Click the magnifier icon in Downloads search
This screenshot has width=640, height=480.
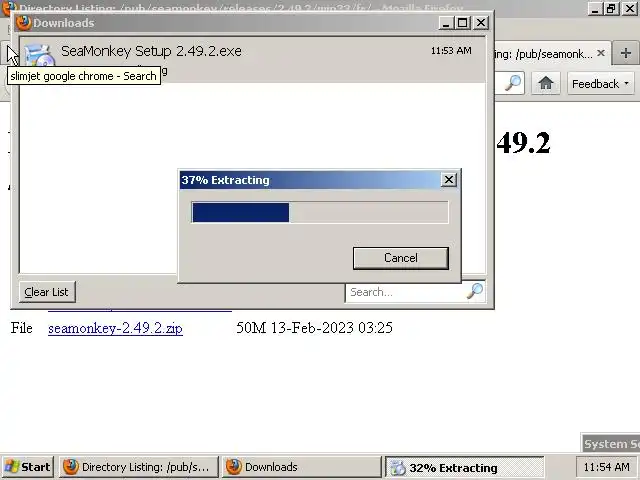475,291
